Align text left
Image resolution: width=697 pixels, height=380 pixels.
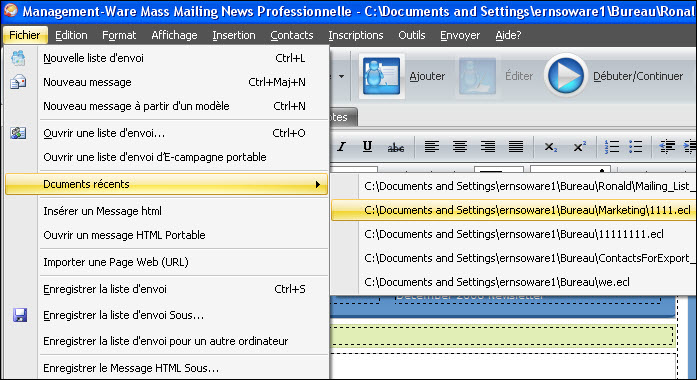431,146
